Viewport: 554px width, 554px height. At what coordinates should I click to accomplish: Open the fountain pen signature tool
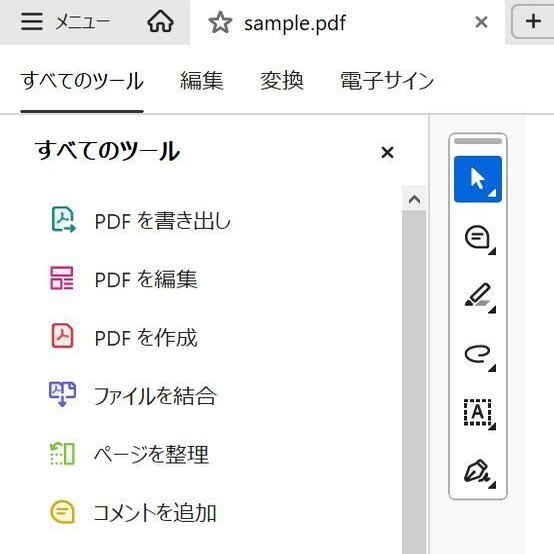478,472
